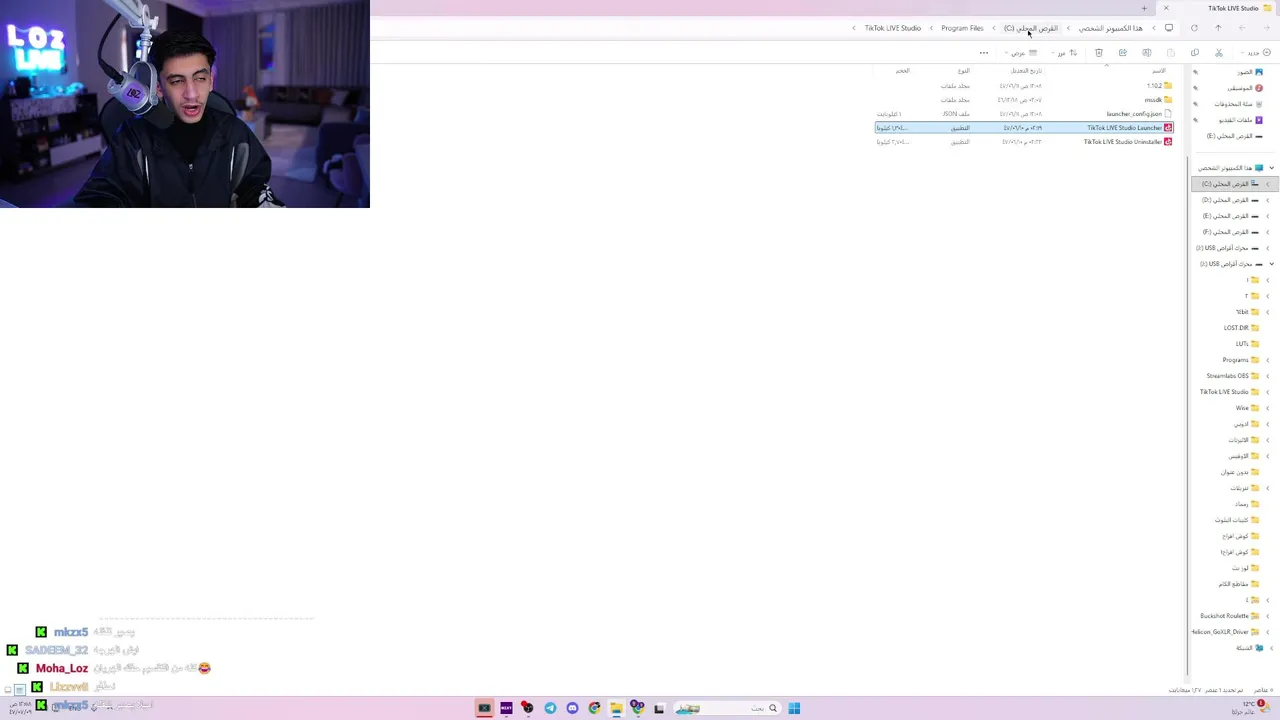The image size is (1280, 720).
Task: Open LOST.DIR folder in sidebar
Action: tap(1241, 328)
